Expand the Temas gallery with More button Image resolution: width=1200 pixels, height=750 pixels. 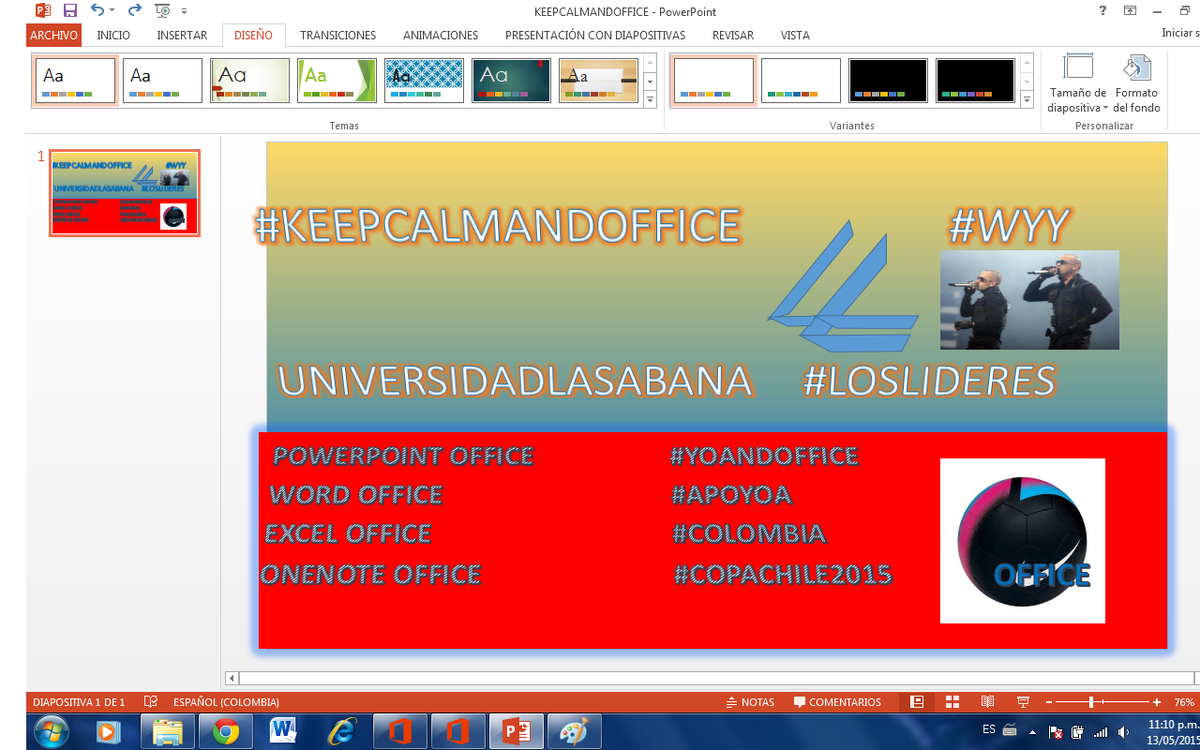click(x=650, y=99)
